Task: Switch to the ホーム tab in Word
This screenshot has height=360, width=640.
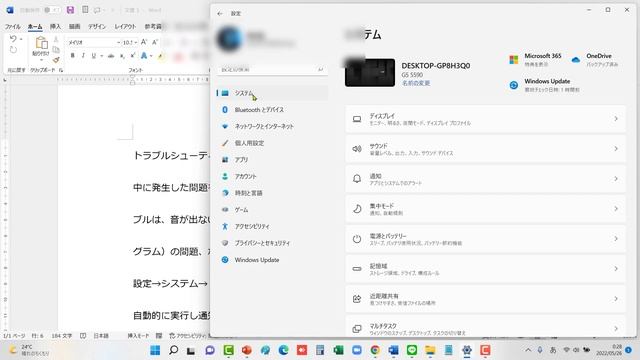Action: 35,27
